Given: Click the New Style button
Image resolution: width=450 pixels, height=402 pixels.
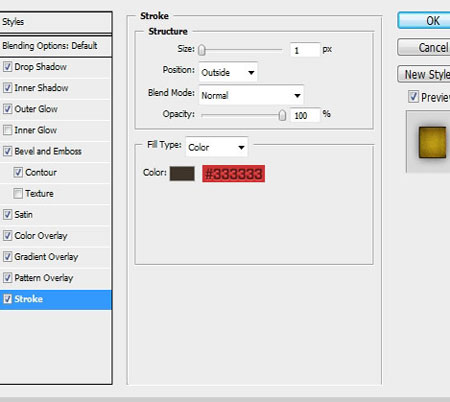Looking at the screenshot, I should [x=424, y=74].
